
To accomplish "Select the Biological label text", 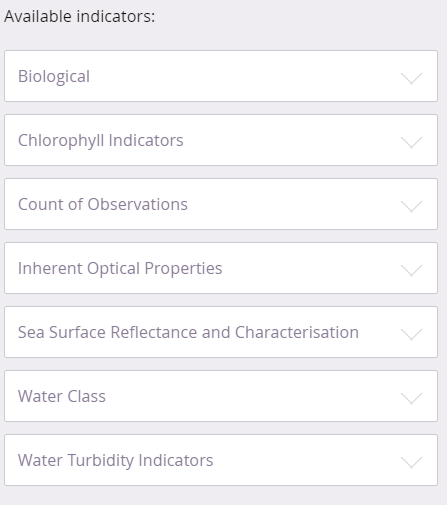I will pyautogui.click(x=54, y=77).
